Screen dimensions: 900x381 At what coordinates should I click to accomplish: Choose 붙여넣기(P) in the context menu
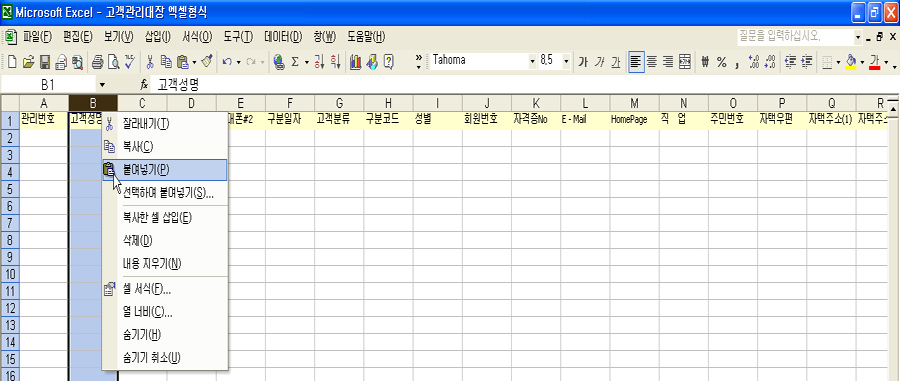click(165, 169)
